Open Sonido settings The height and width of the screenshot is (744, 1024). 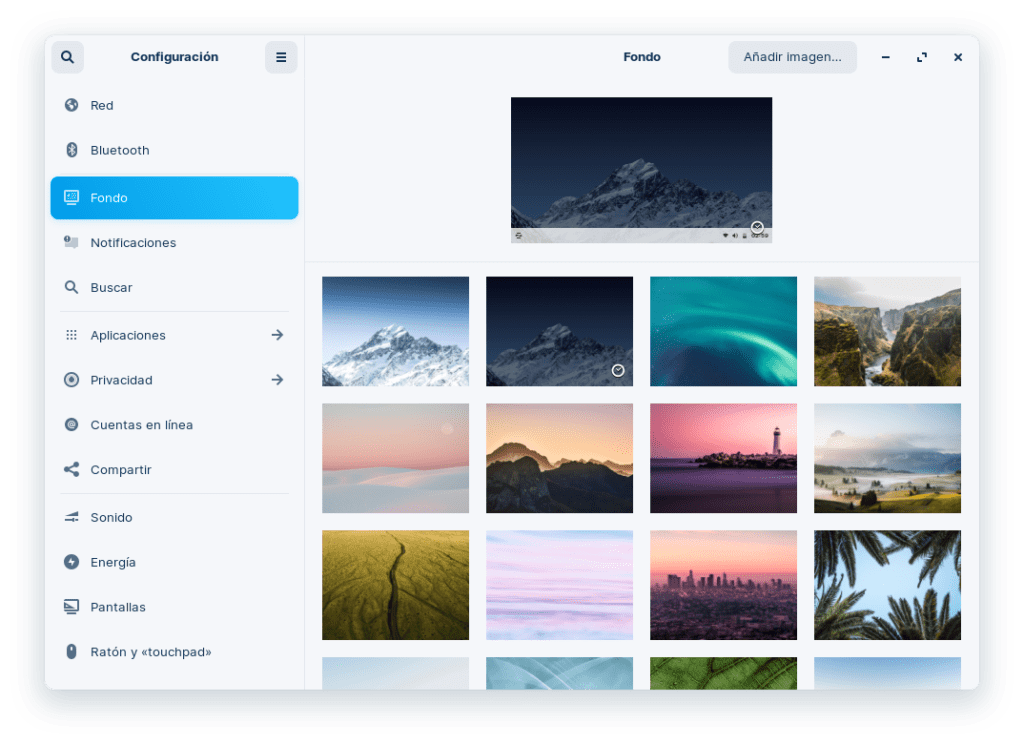coord(174,517)
